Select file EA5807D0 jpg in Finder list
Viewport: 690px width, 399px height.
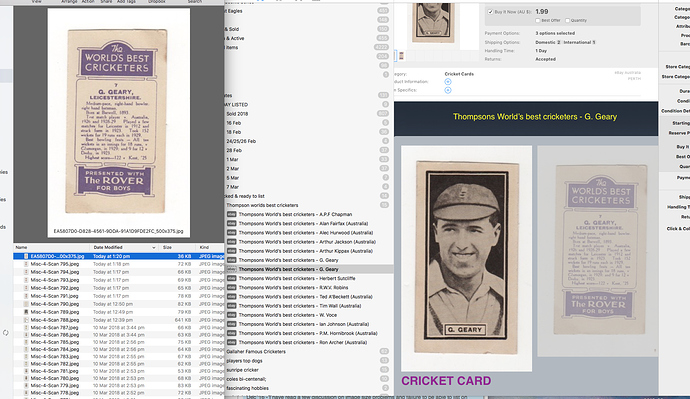pos(119,256)
